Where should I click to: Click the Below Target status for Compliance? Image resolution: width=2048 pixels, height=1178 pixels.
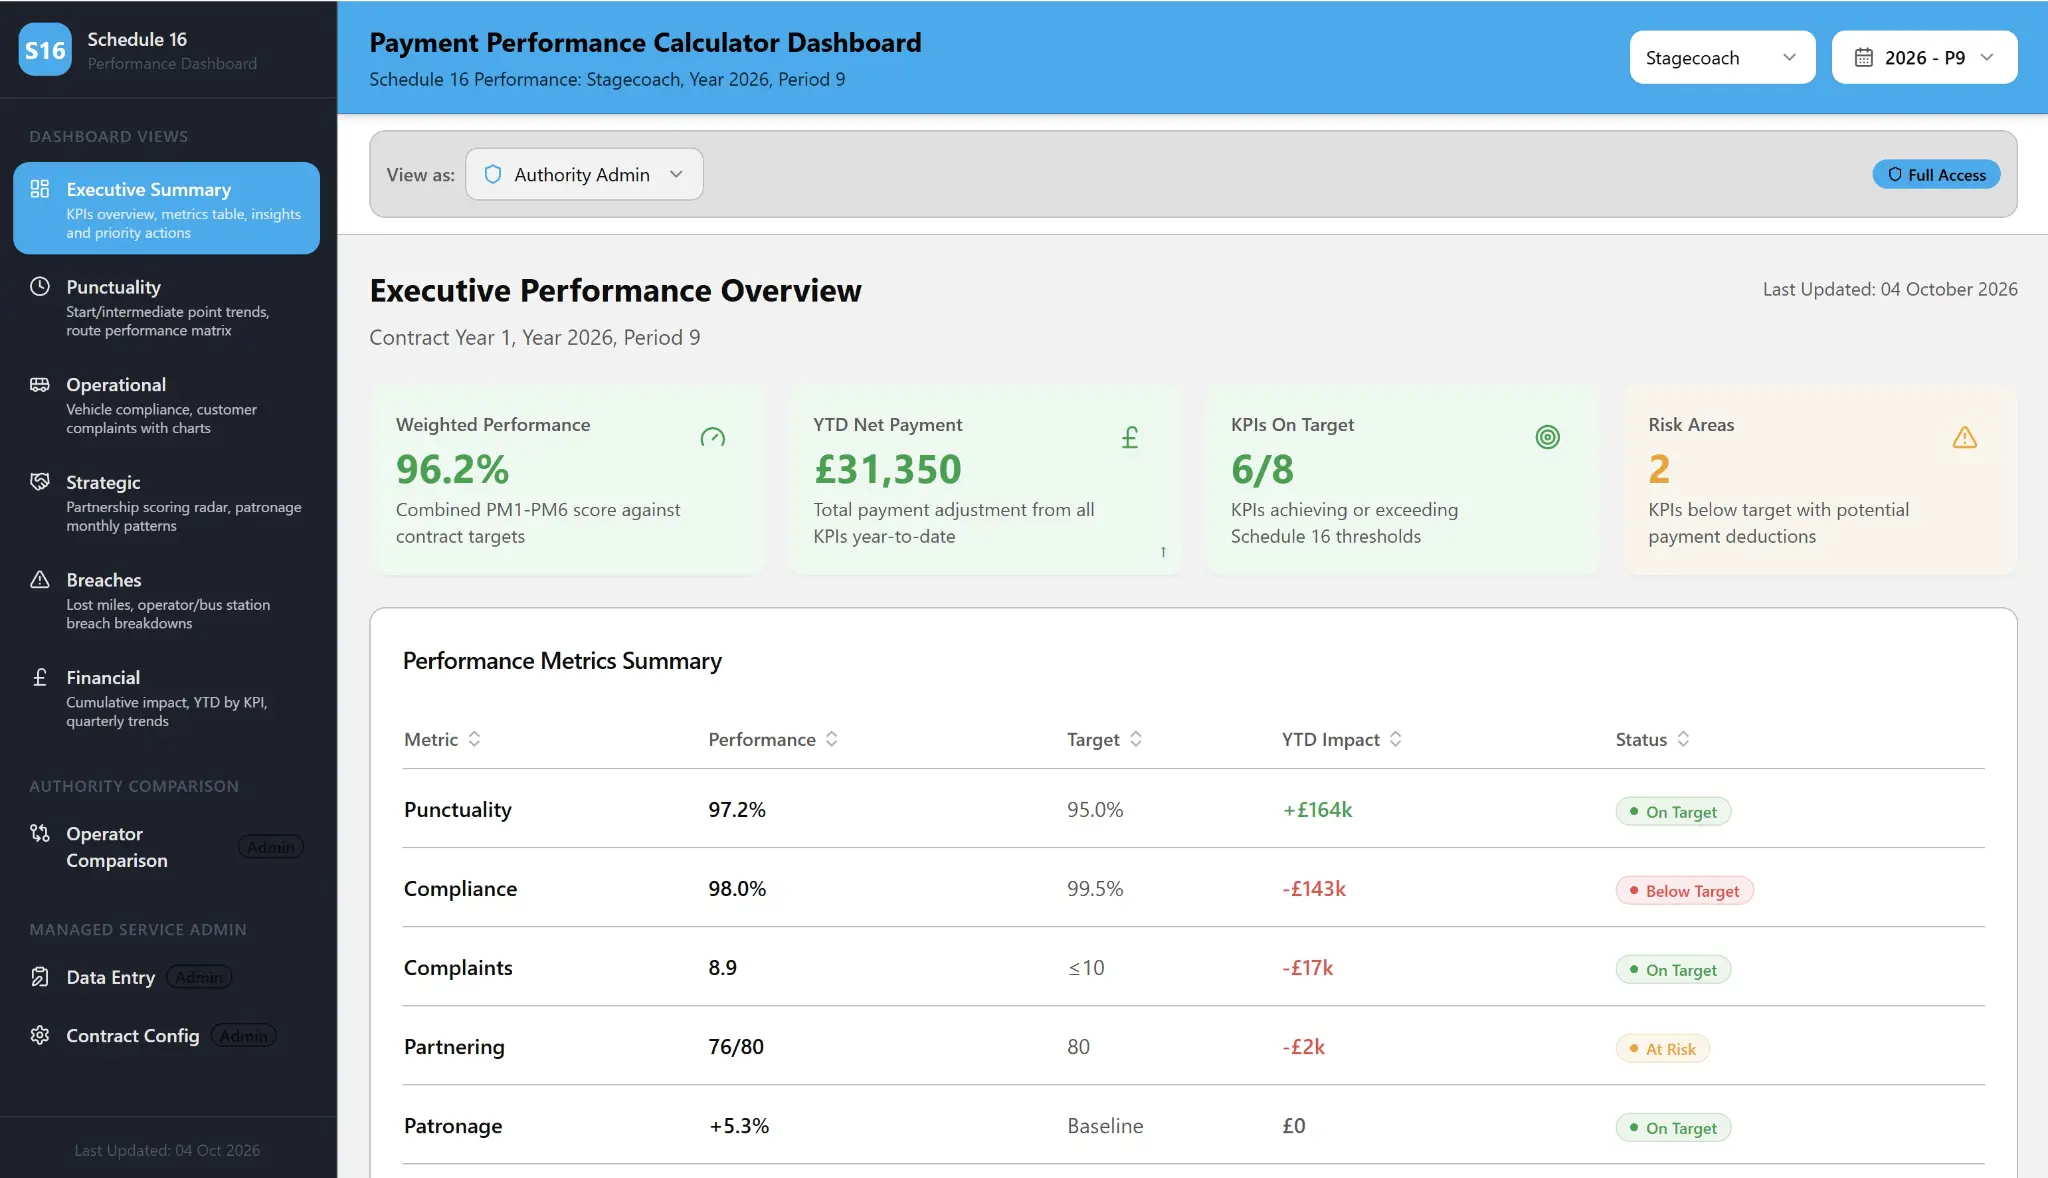pos(1683,890)
